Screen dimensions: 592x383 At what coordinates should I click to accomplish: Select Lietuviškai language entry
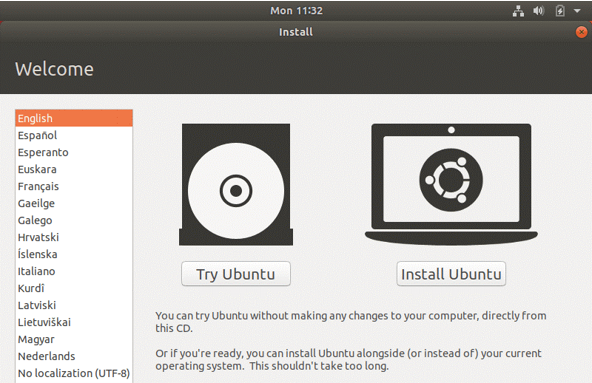coord(74,322)
